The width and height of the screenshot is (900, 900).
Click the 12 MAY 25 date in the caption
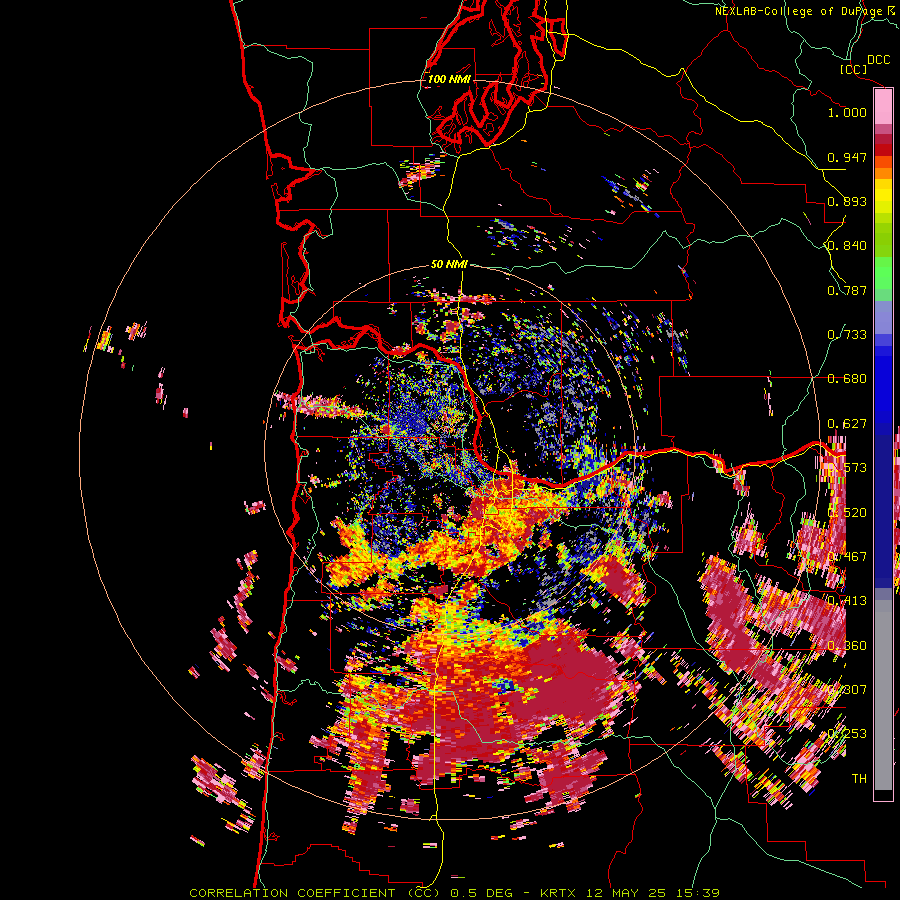(627, 893)
